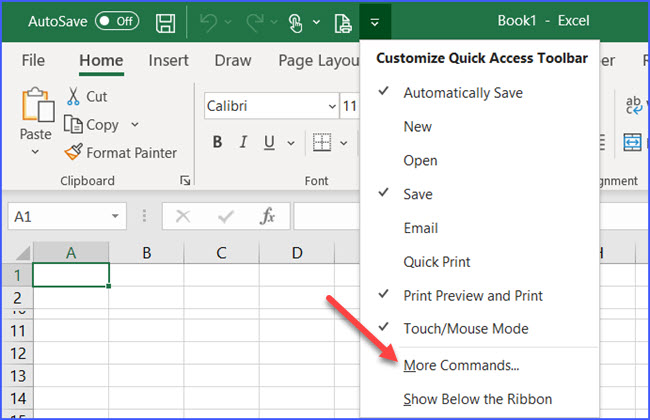
Task: Select column C header
Action: click(x=221, y=252)
